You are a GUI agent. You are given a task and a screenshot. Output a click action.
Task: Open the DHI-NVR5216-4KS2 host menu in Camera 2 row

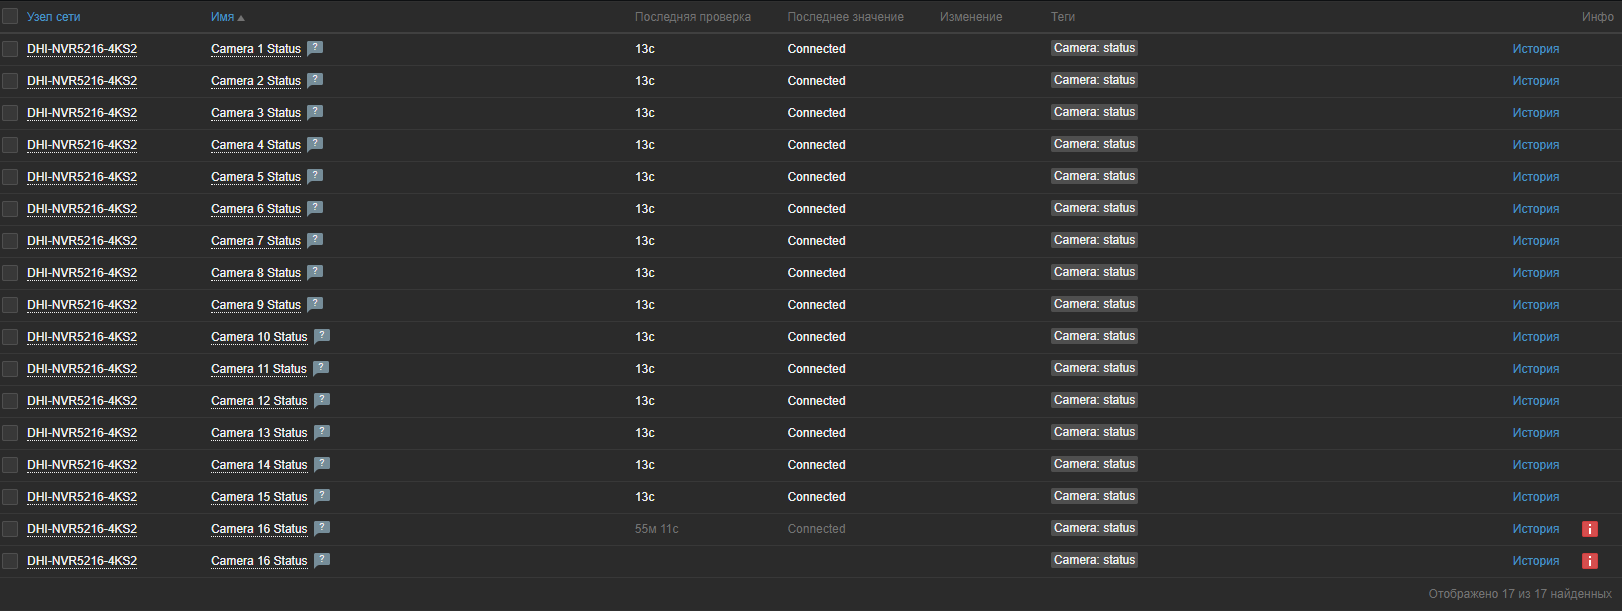coord(82,81)
